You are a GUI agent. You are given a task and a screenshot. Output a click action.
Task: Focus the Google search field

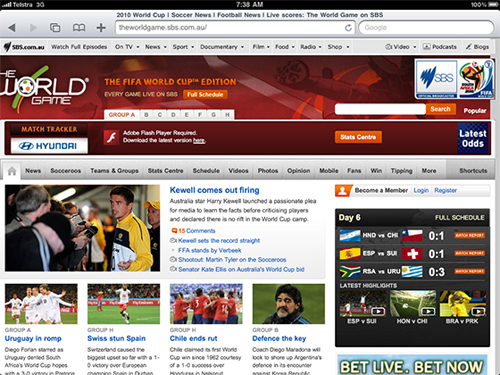(426, 28)
